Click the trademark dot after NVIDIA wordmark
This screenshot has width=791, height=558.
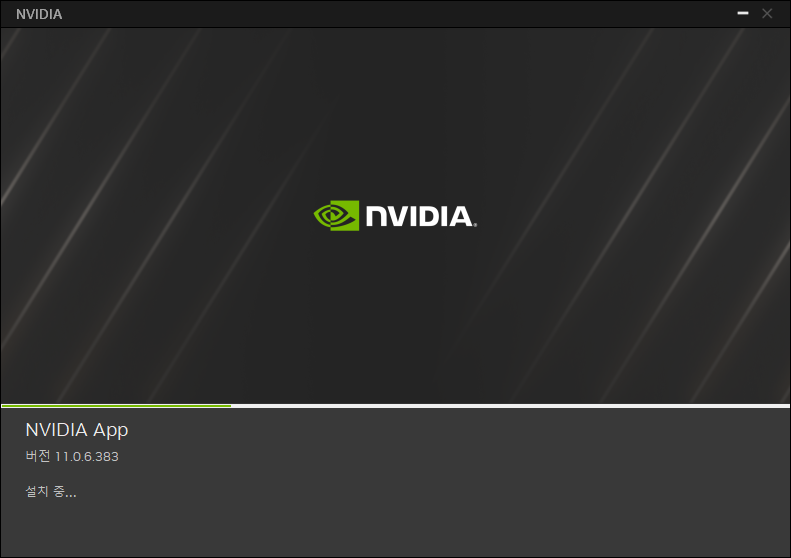coord(475,226)
